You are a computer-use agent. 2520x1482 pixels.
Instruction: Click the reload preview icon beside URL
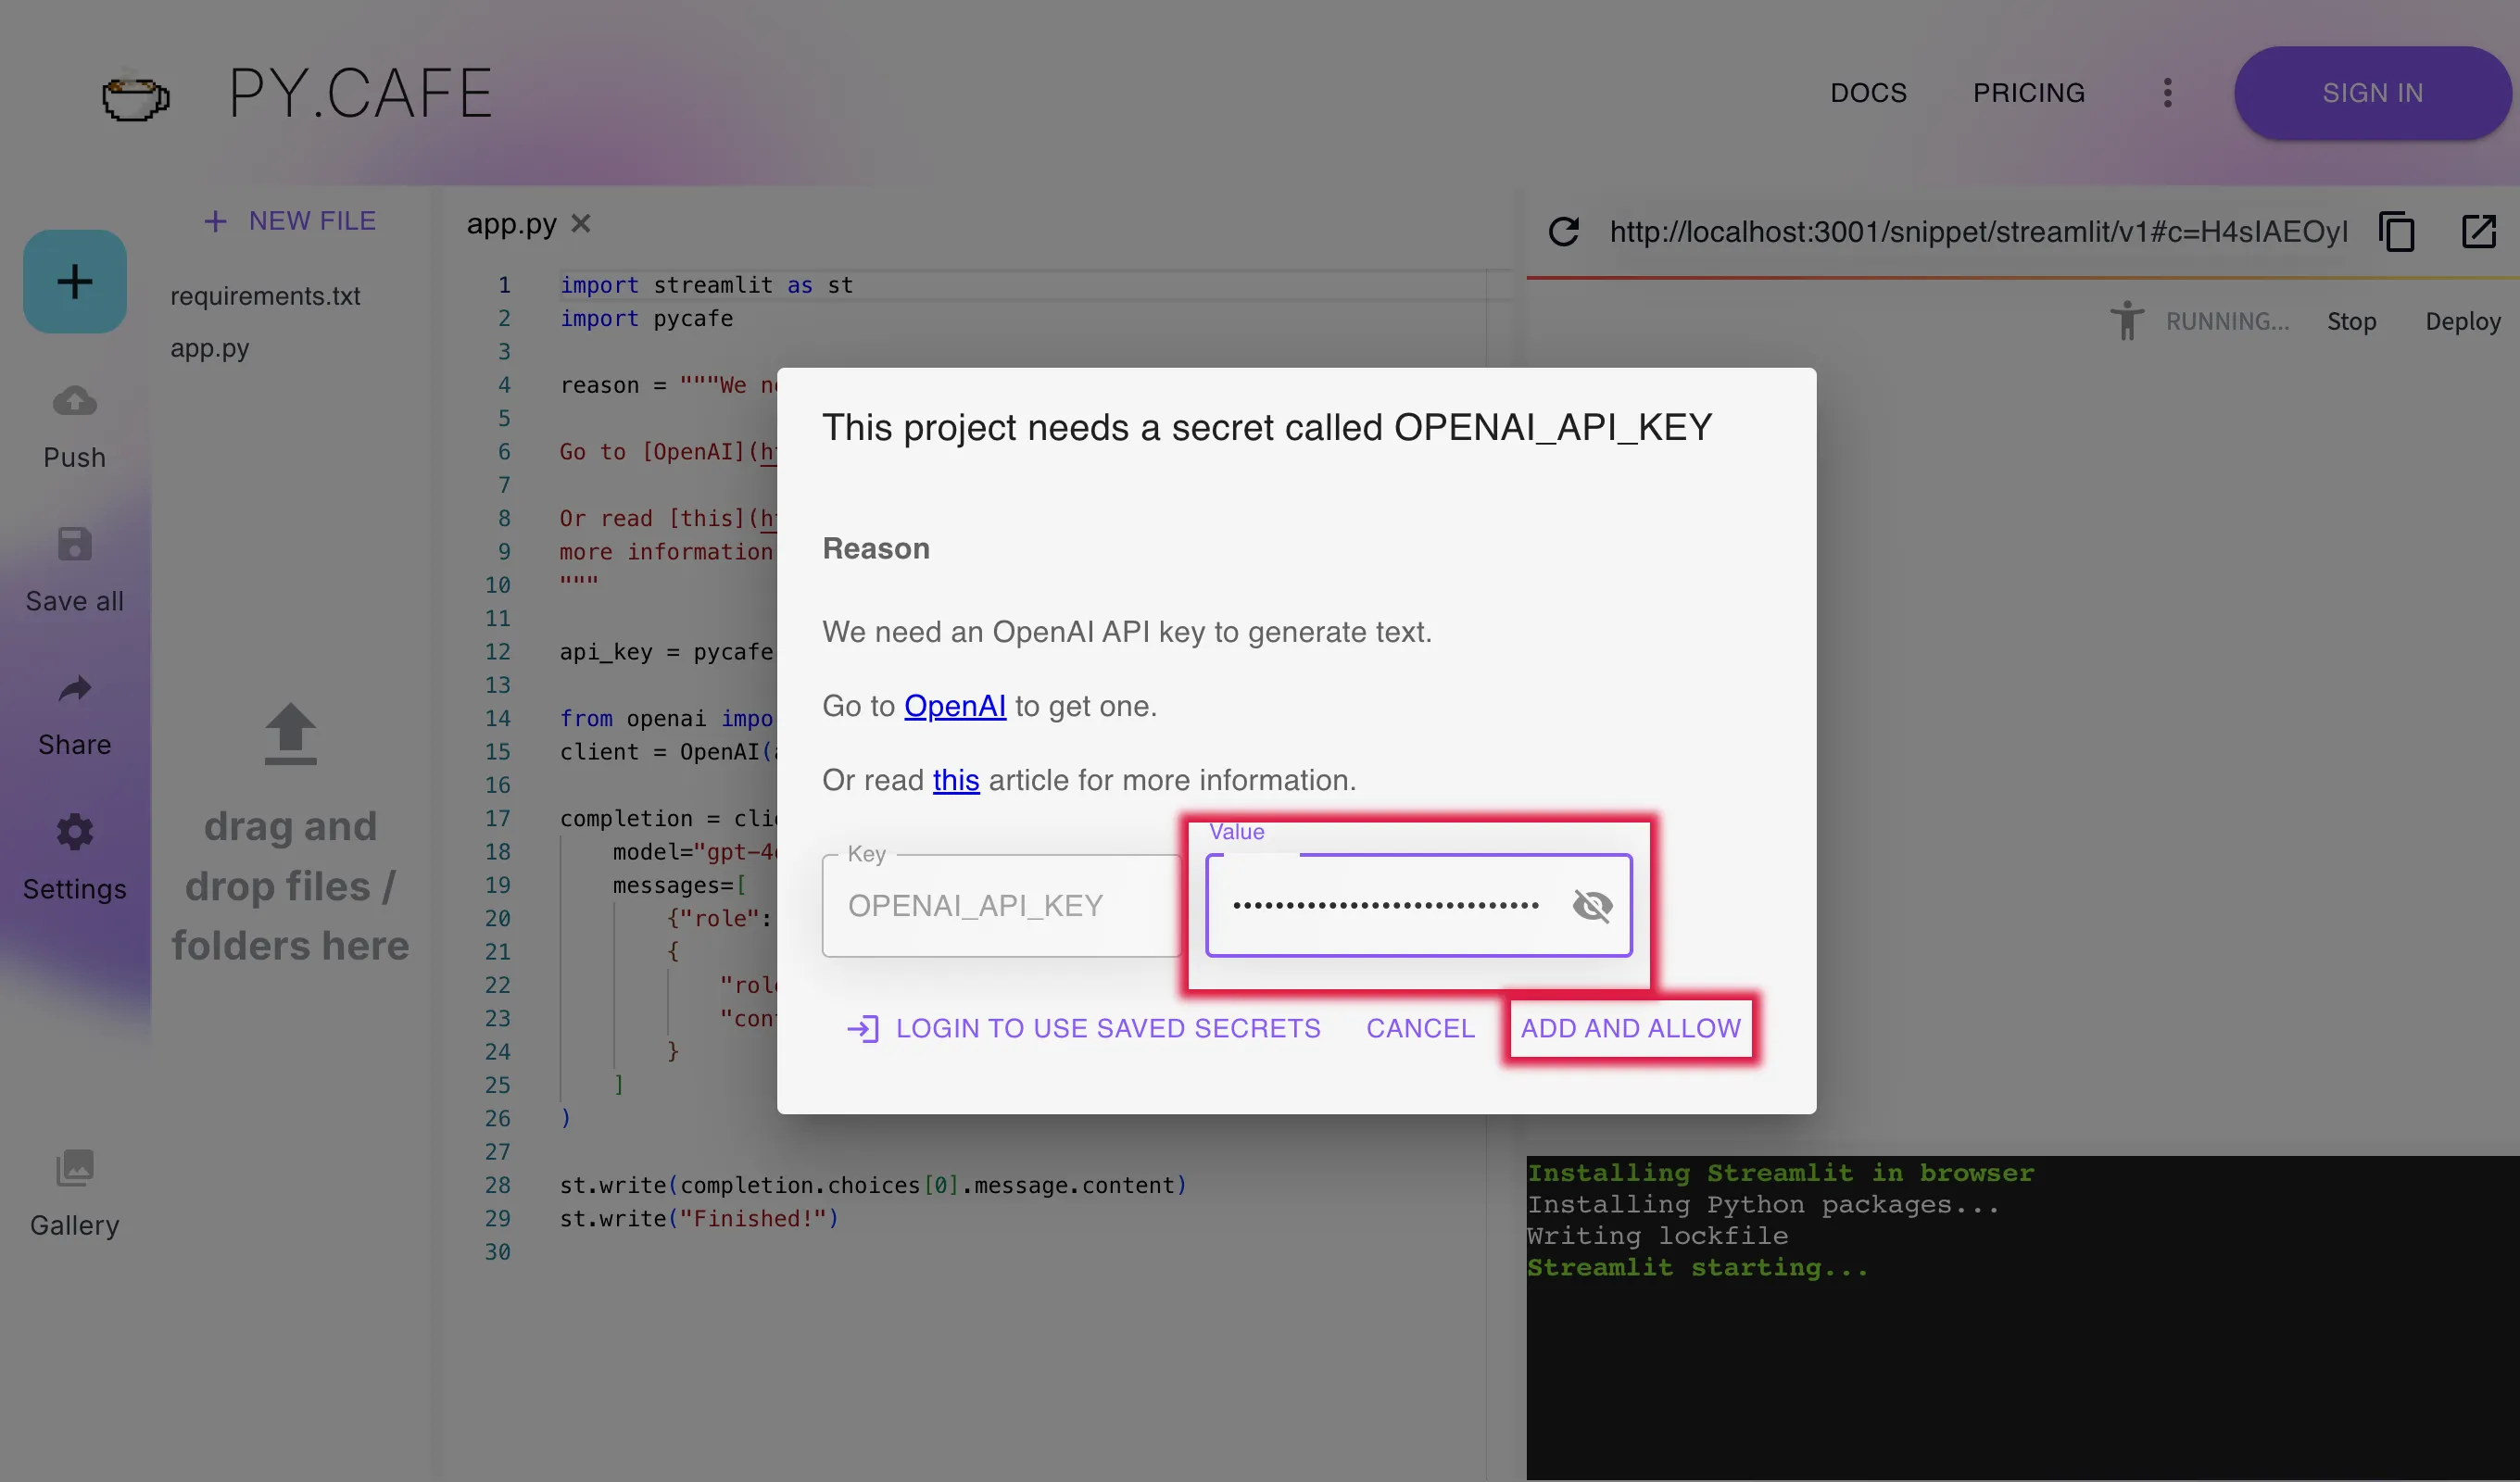(1564, 232)
